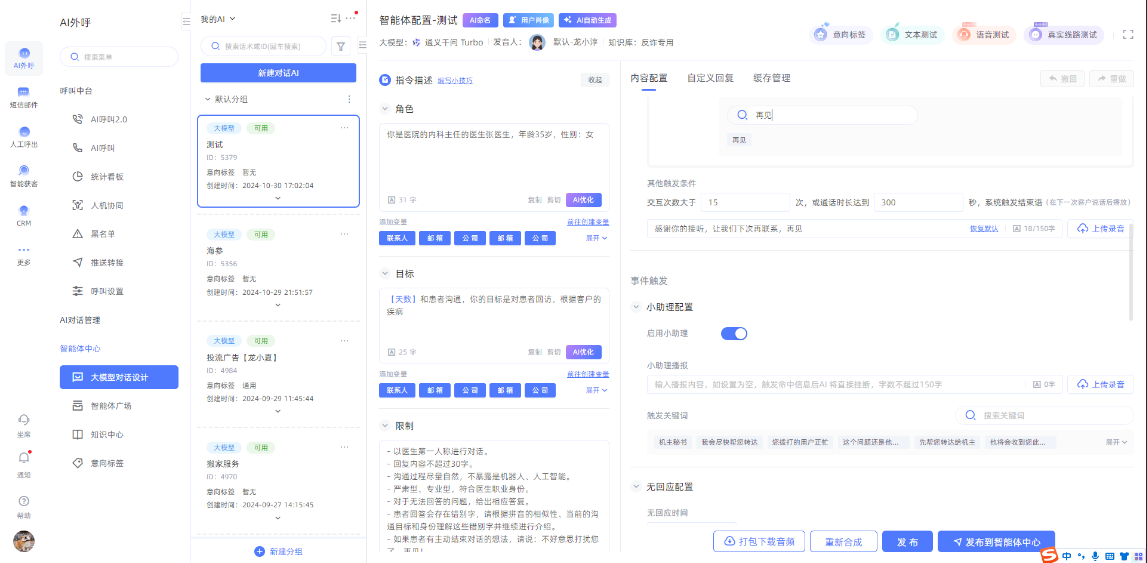Select the 海参 AI card
The height and width of the screenshot is (563, 1147).
click(278, 267)
